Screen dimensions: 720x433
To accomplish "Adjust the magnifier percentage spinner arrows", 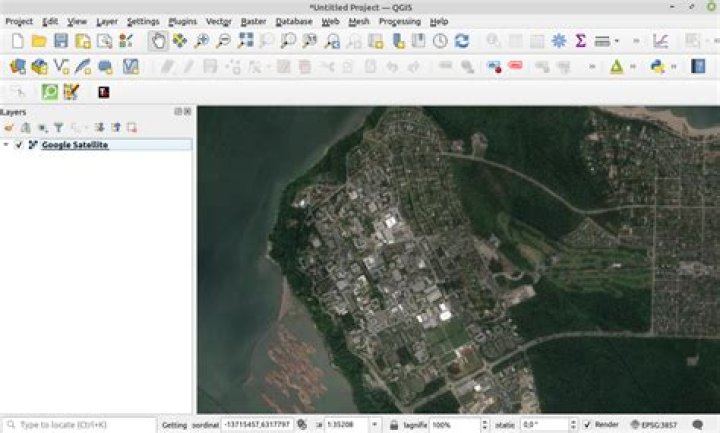I will click(484, 425).
